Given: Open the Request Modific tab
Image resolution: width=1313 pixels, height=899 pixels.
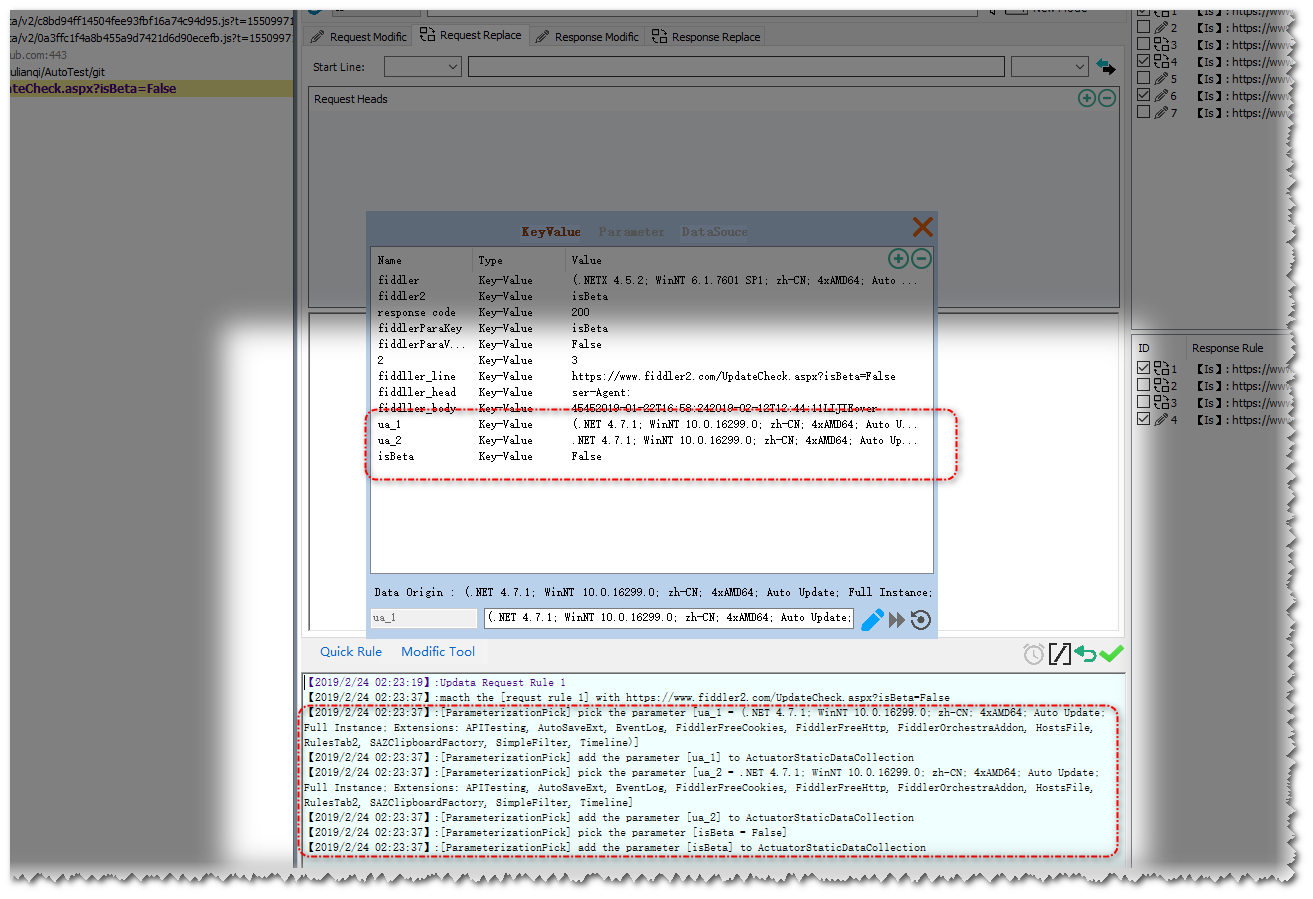Looking at the screenshot, I should [x=359, y=37].
